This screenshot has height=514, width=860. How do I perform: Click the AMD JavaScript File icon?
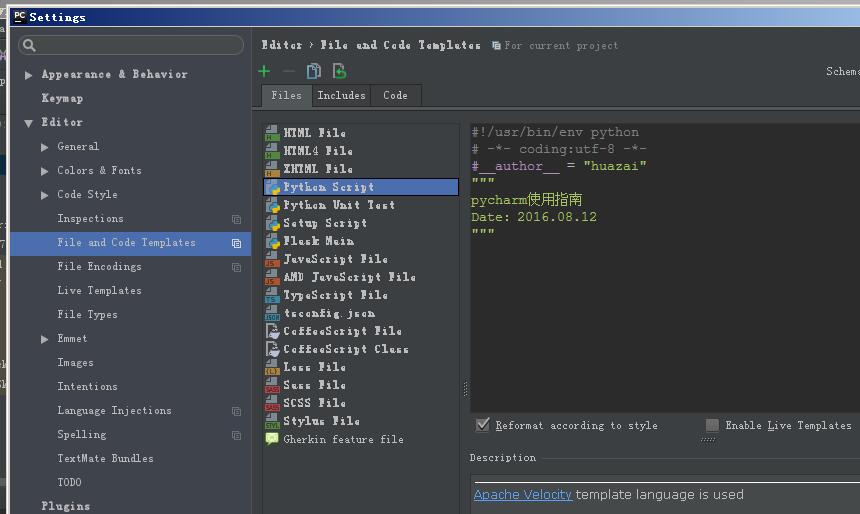coord(272,277)
